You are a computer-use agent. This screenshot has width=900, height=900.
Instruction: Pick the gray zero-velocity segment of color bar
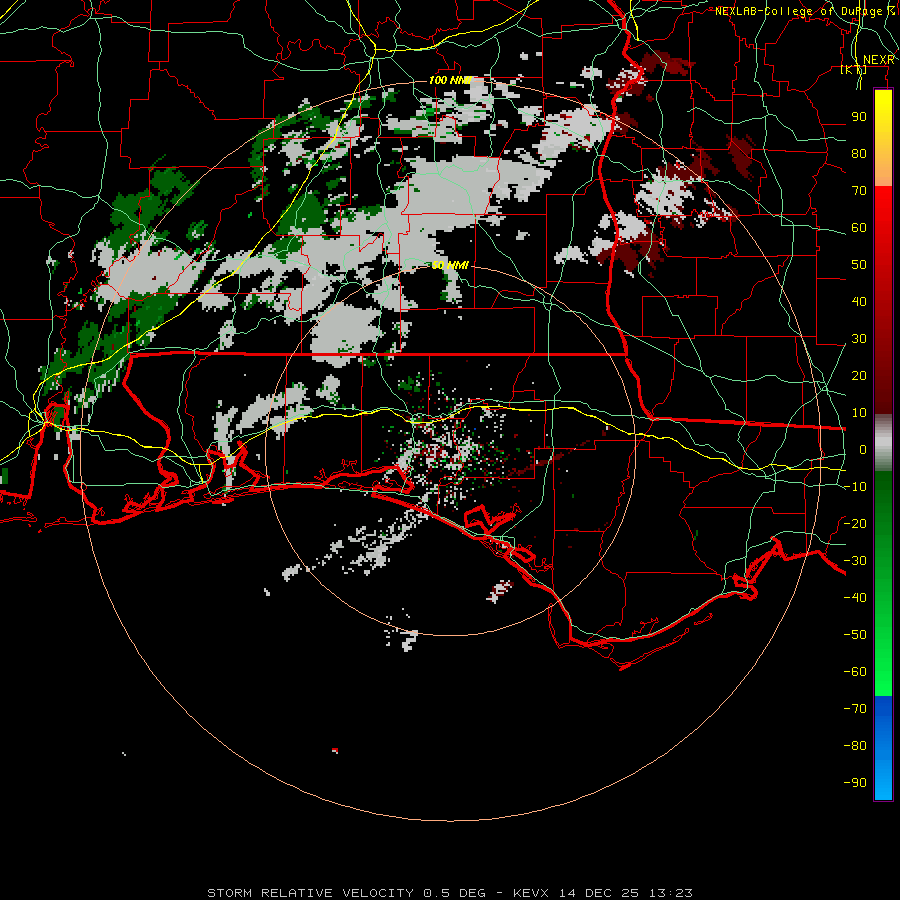pyautogui.click(x=883, y=443)
